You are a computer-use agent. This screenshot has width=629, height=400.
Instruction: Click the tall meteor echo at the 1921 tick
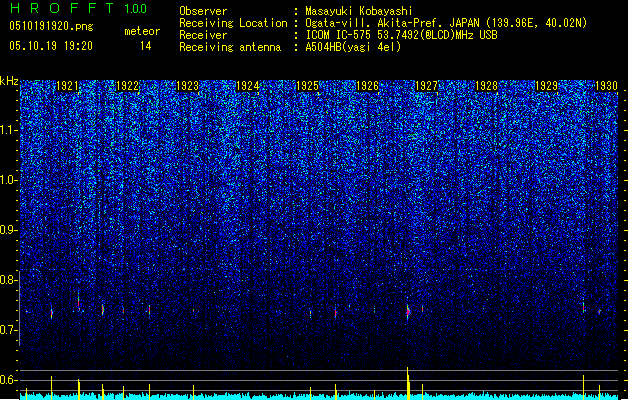coord(79,301)
